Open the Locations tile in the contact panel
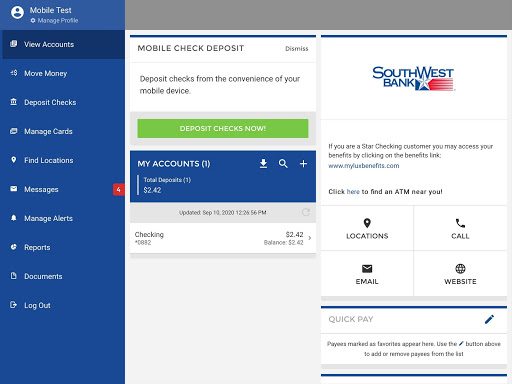 [x=367, y=228]
